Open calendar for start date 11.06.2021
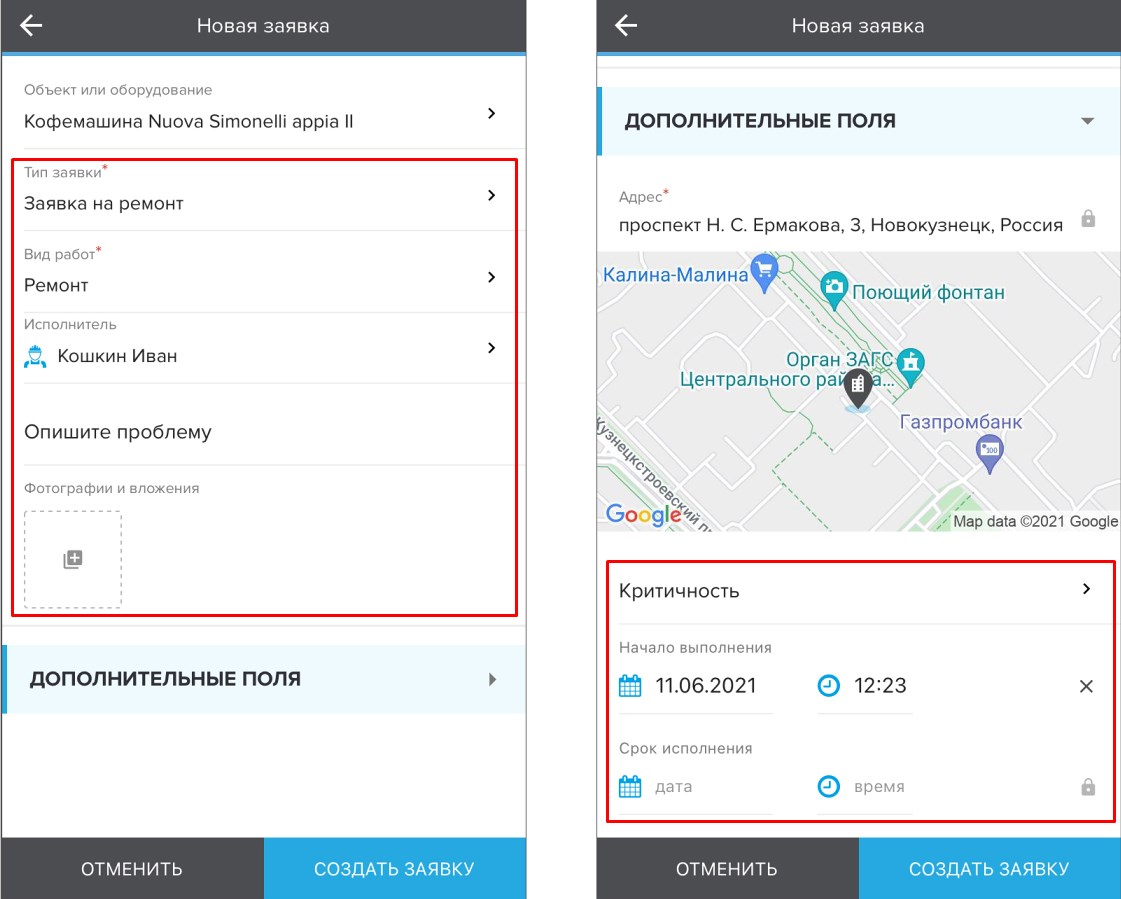Screen dimensions: 1121x899 tap(630, 686)
